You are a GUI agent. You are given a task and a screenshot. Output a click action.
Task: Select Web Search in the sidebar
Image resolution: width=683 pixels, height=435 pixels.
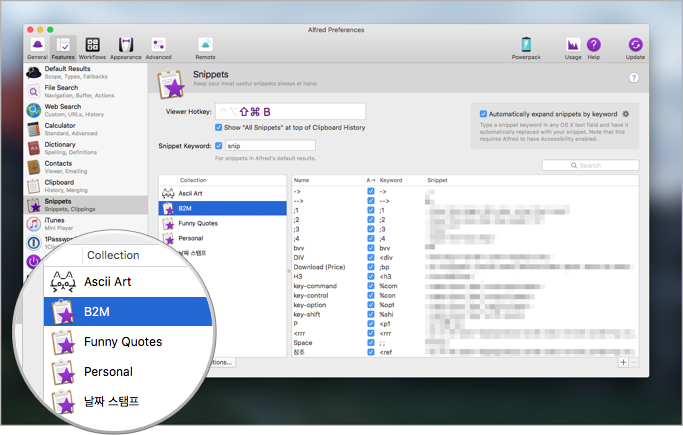[86, 110]
